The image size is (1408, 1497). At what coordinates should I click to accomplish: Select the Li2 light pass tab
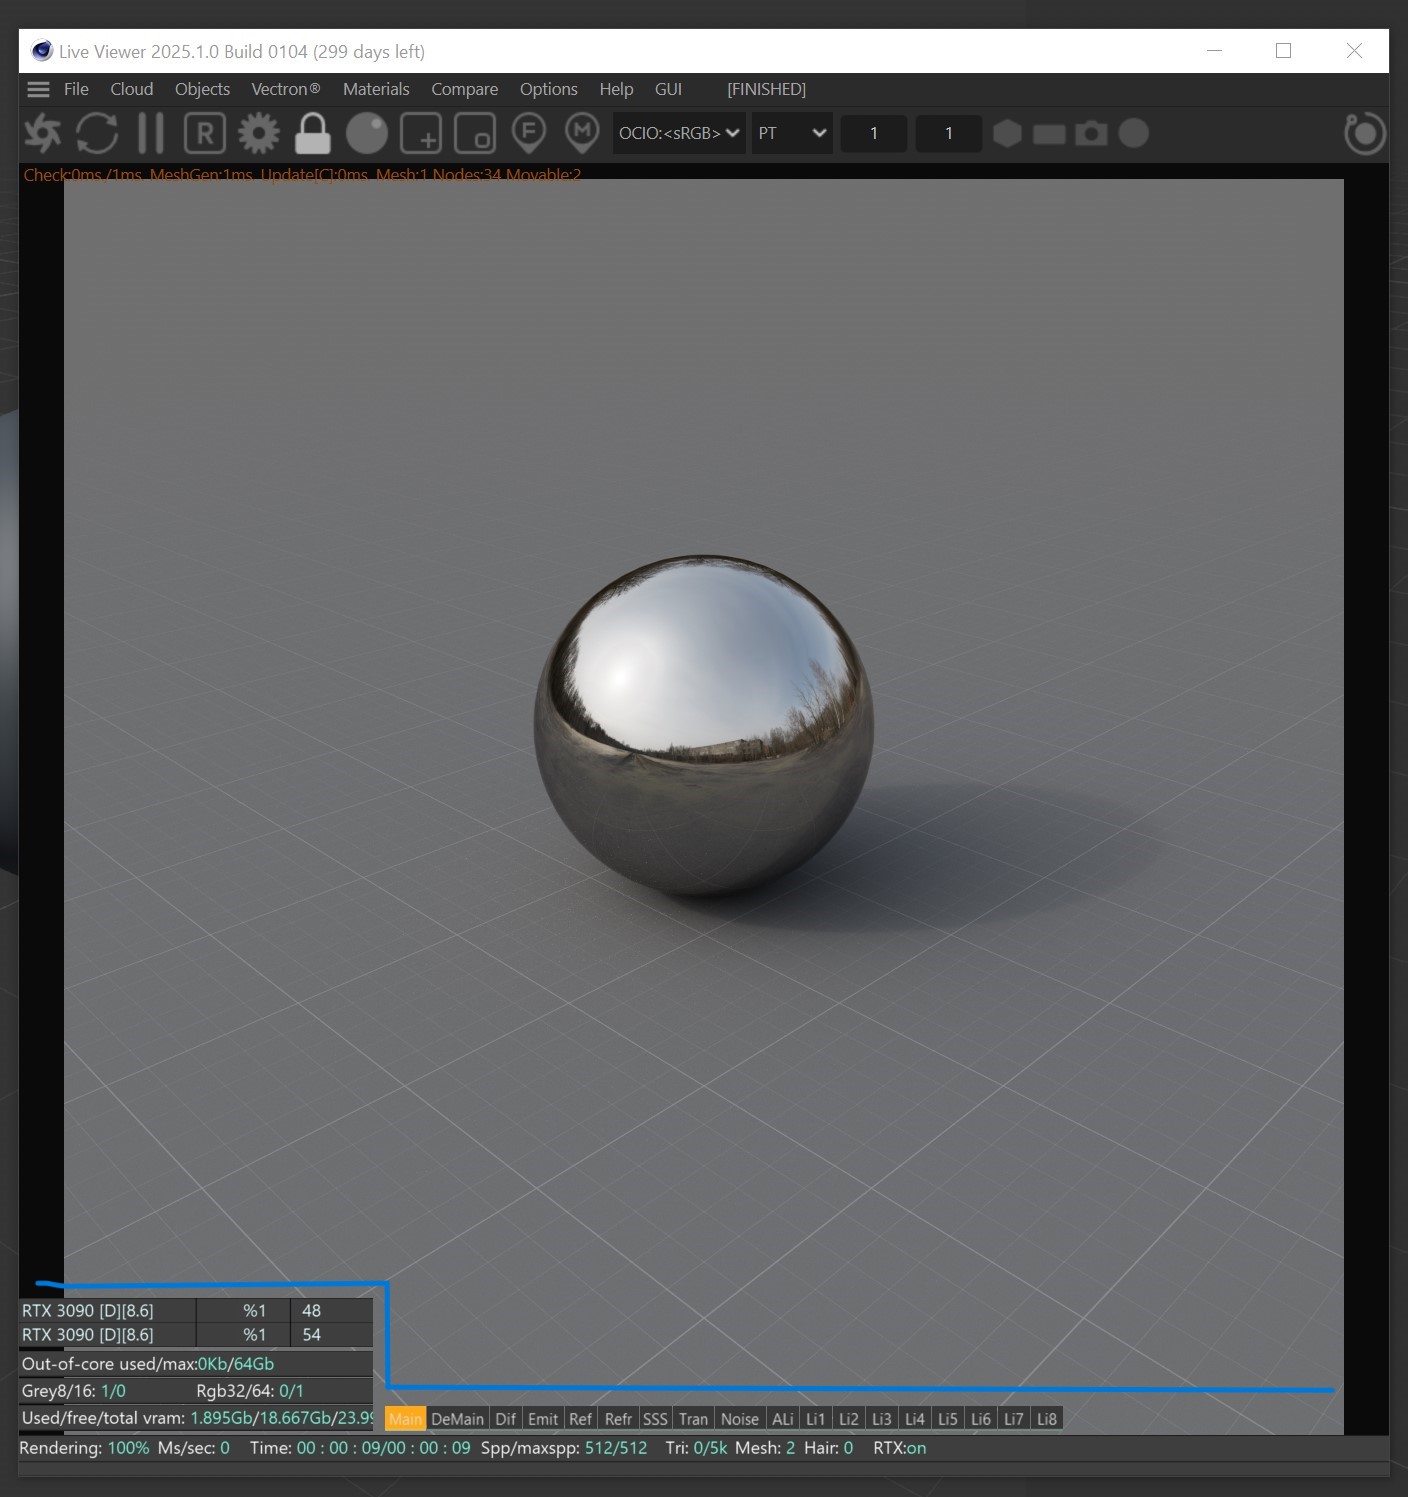click(849, 1419)
